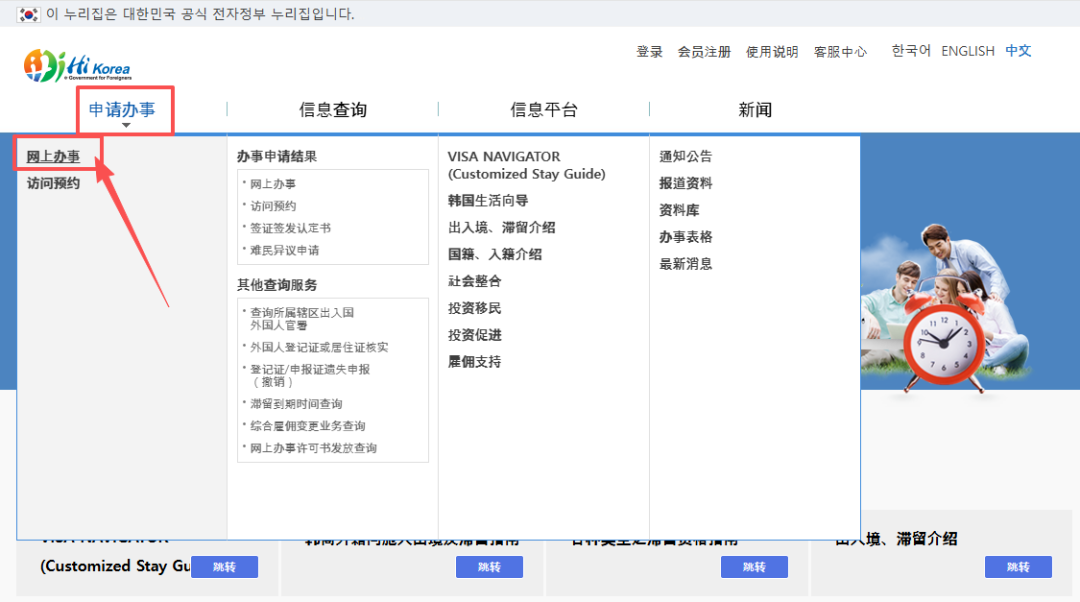Open 登记证/申报证遗失申报(撤销)
The width and height of the screenshot is (1080, 602).
coord(310,375)
